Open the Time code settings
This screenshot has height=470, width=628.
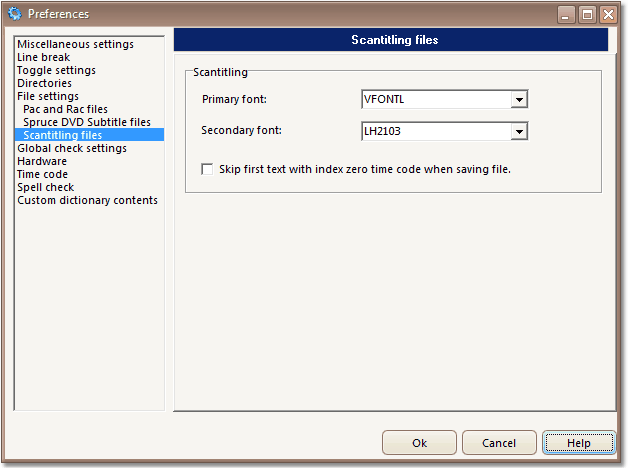coord(42,175)
